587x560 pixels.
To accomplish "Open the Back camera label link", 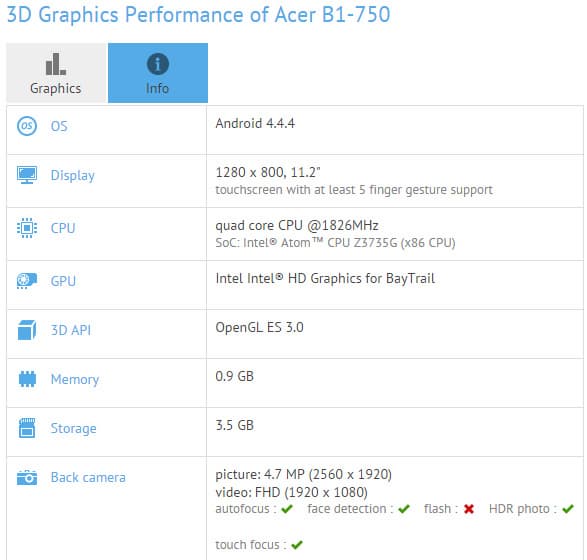I will point(88,477).
